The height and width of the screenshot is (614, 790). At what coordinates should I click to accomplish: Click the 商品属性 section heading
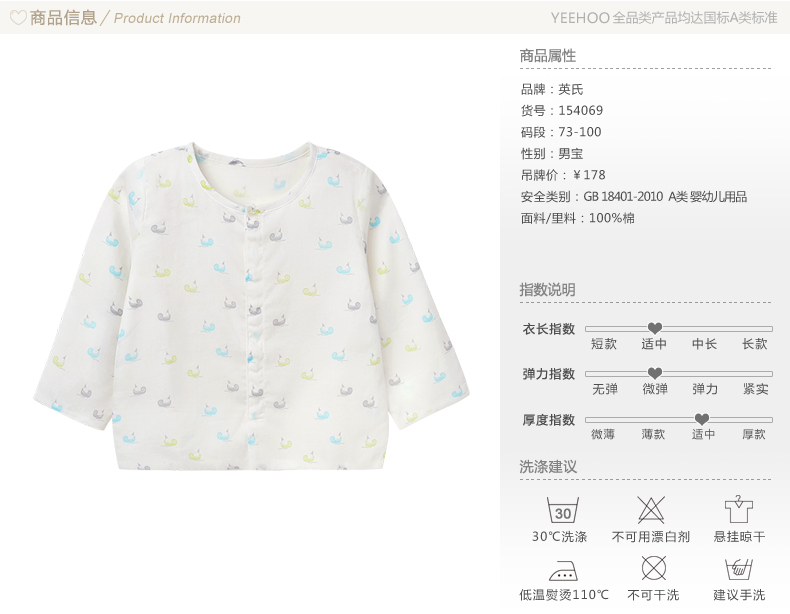[x=548, y=55]
